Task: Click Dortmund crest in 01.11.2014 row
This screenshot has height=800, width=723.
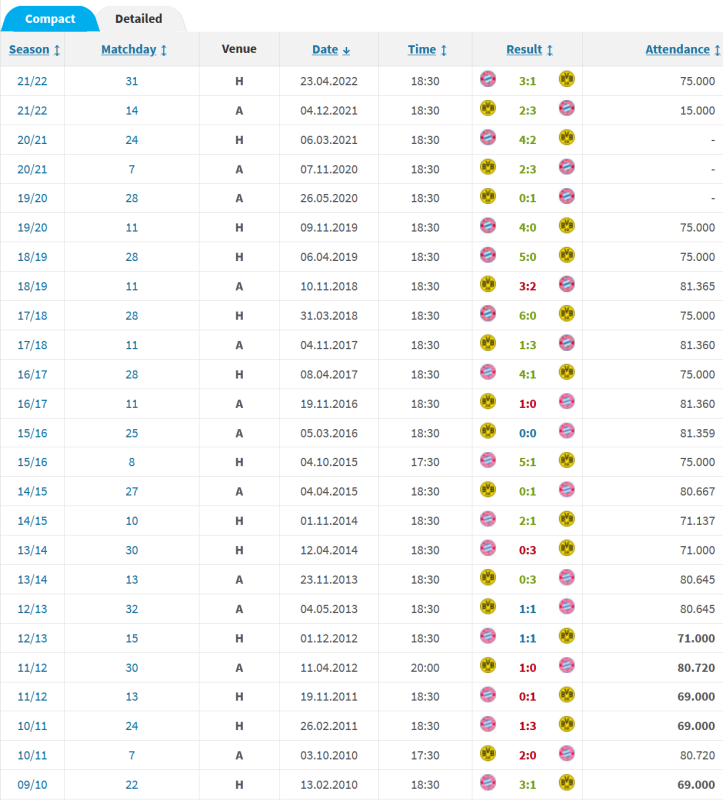Action: pyautogui.click(x=567, y=519)
